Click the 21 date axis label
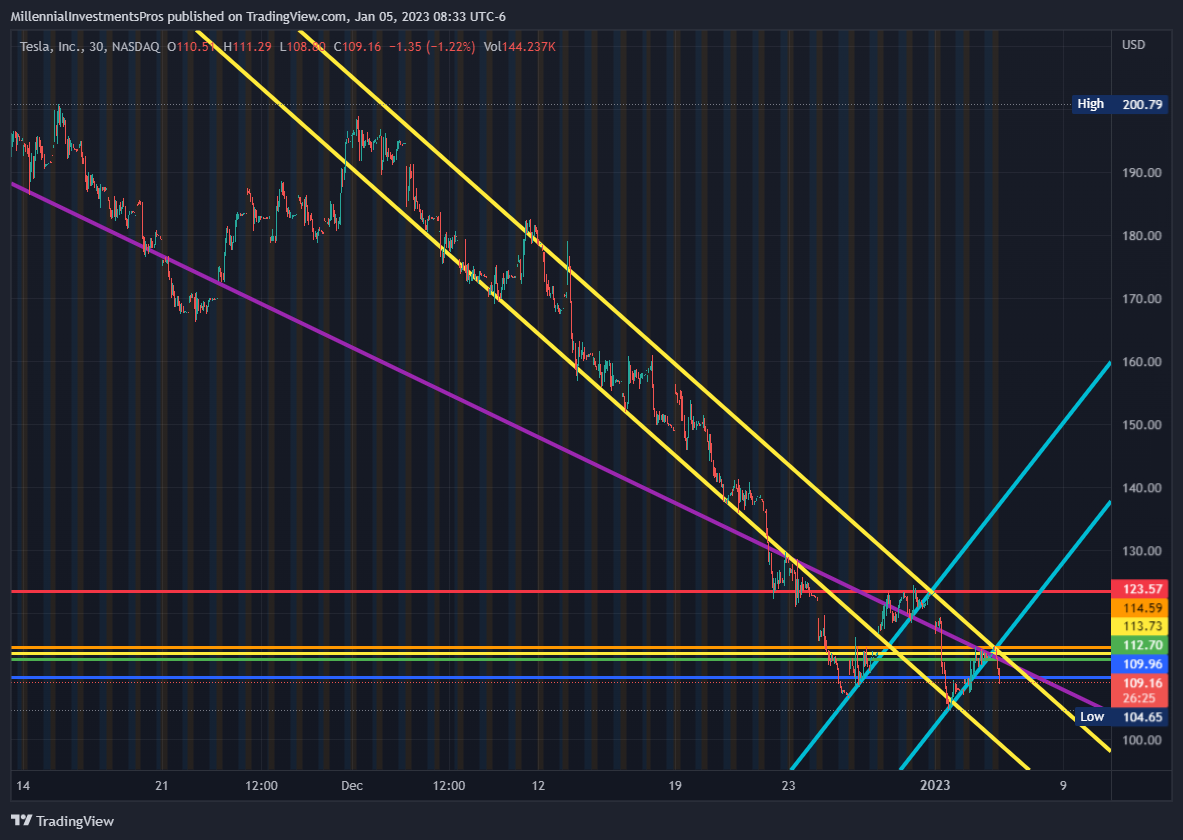The width and height of the screenshot is (1183, 840). coord(161,786)
